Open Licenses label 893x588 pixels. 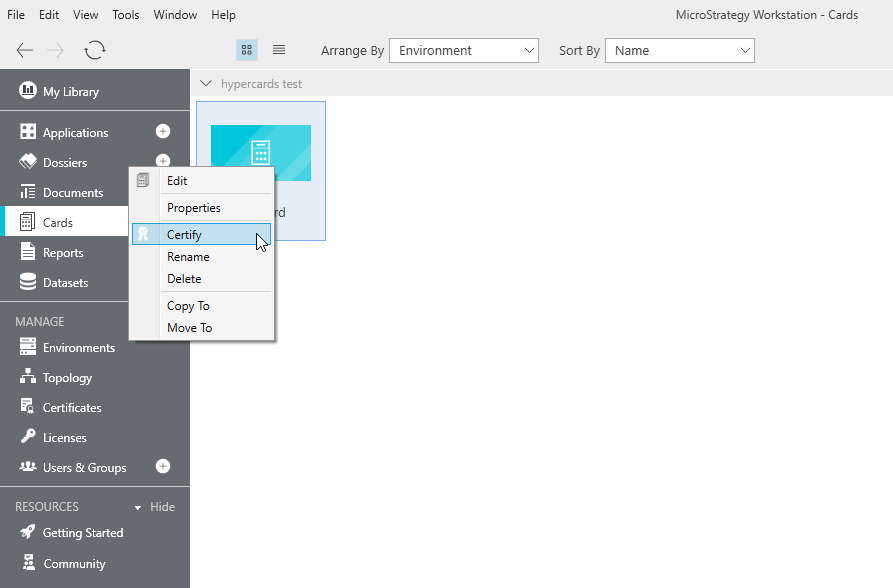[x=64, y=438]
